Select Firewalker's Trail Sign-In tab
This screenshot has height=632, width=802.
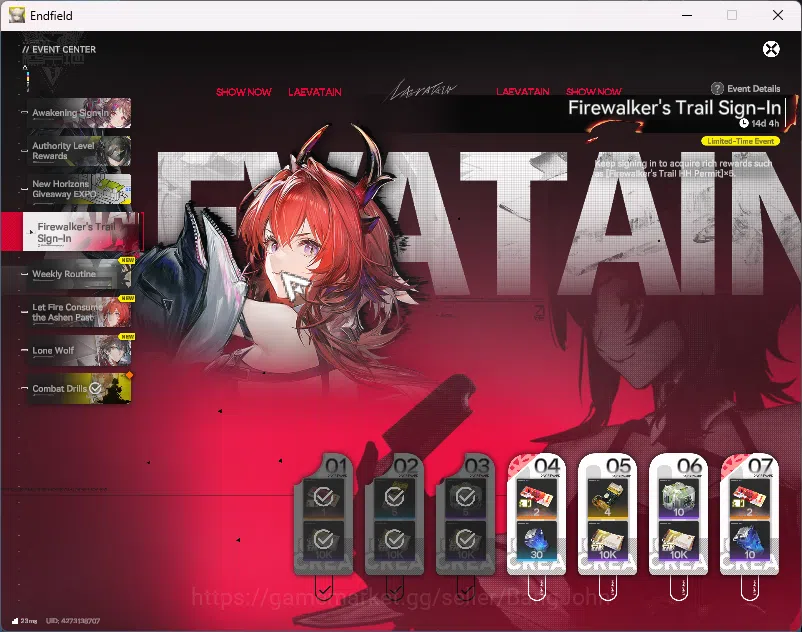tap(82, 232)
